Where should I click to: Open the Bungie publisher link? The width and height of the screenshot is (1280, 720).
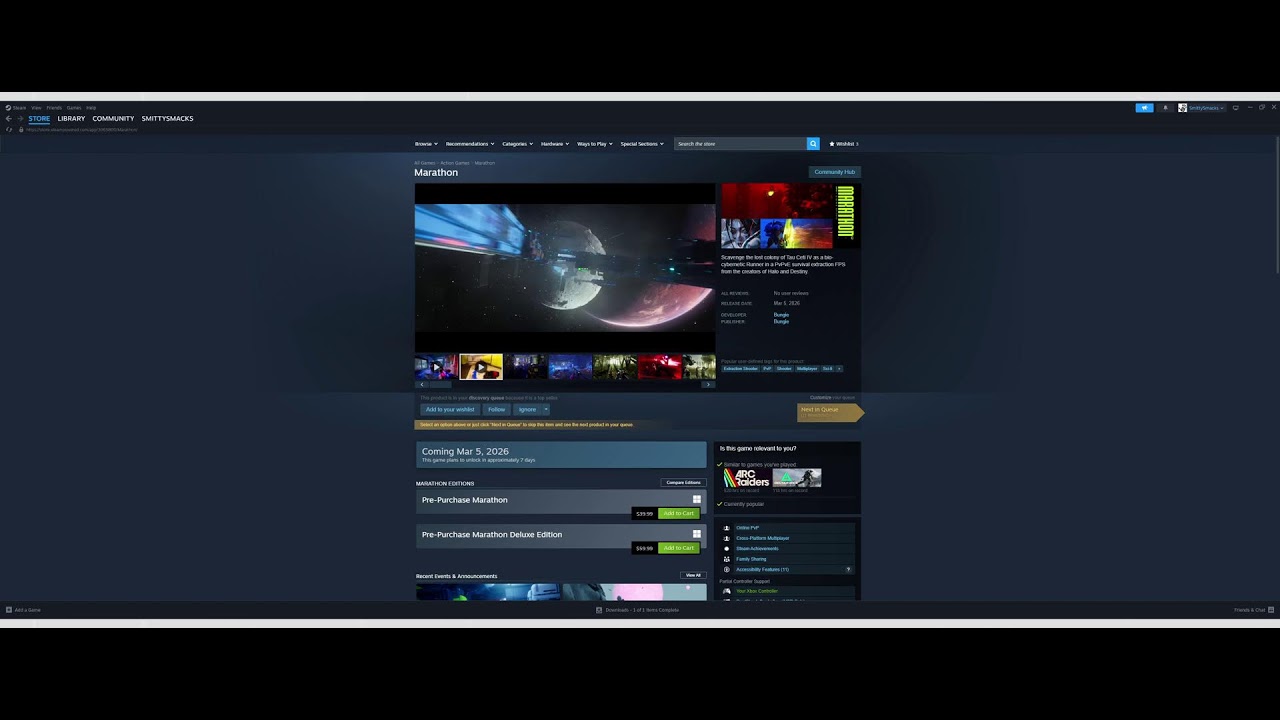pos(781,322)
